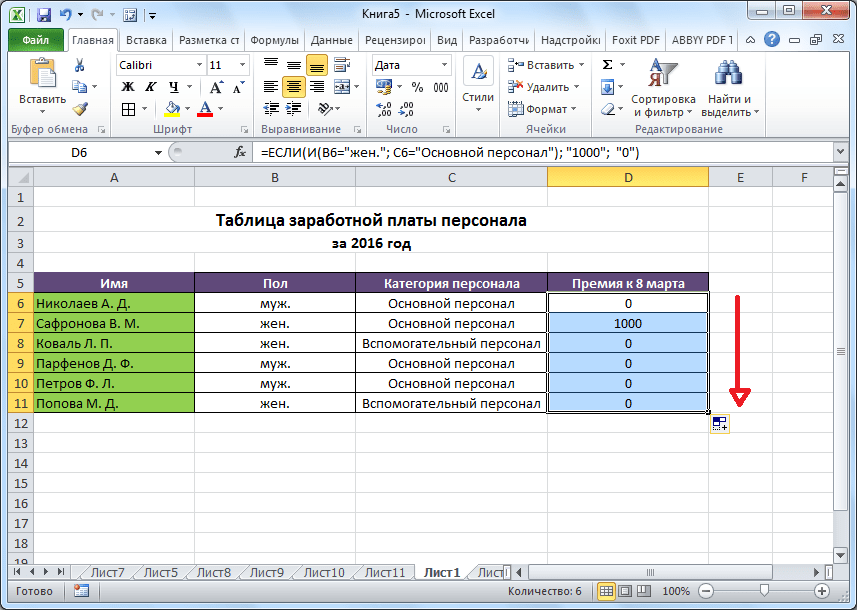Click the Insert Function fx icon
The height and width of the screenshot is (610, 857).
point(240,153)
